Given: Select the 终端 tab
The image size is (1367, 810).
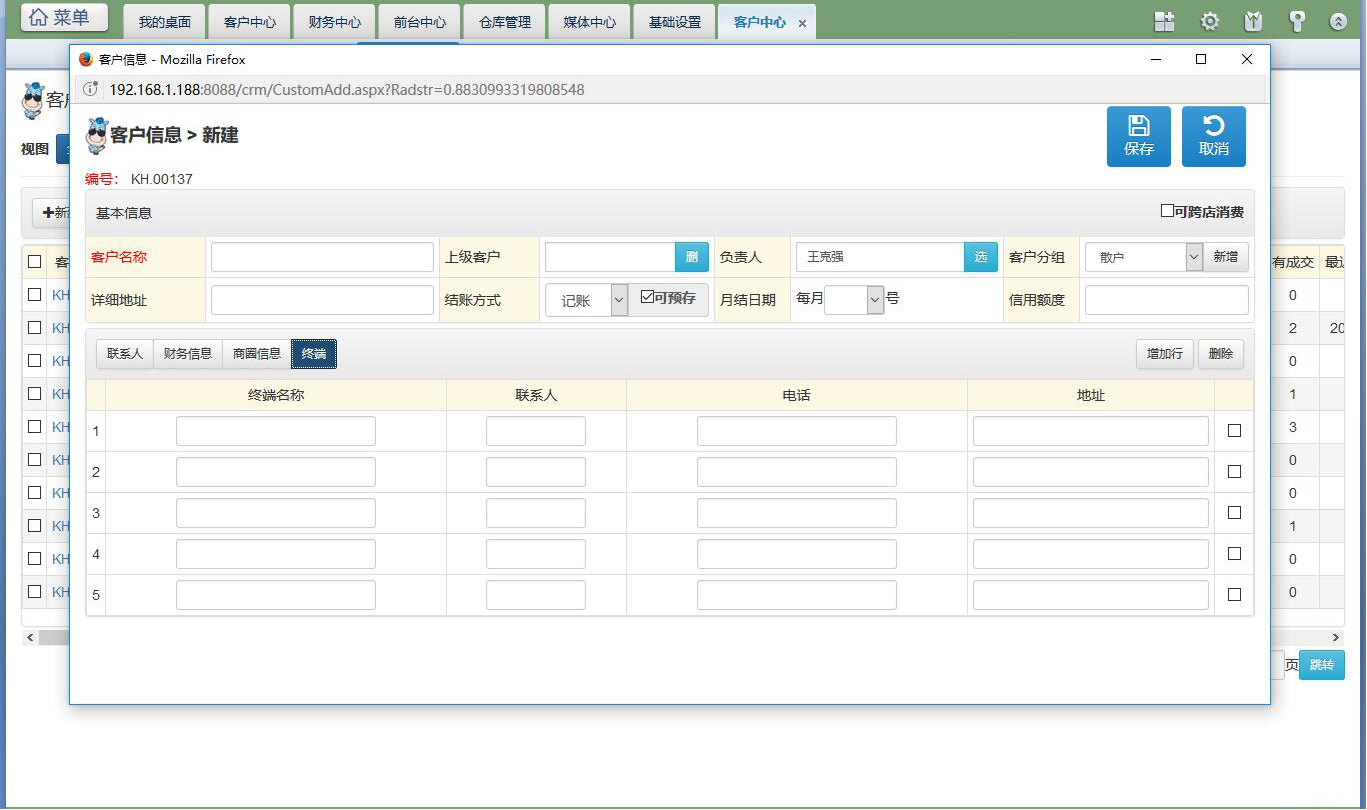Looking at the screenshot, I should tap(314, 354).
